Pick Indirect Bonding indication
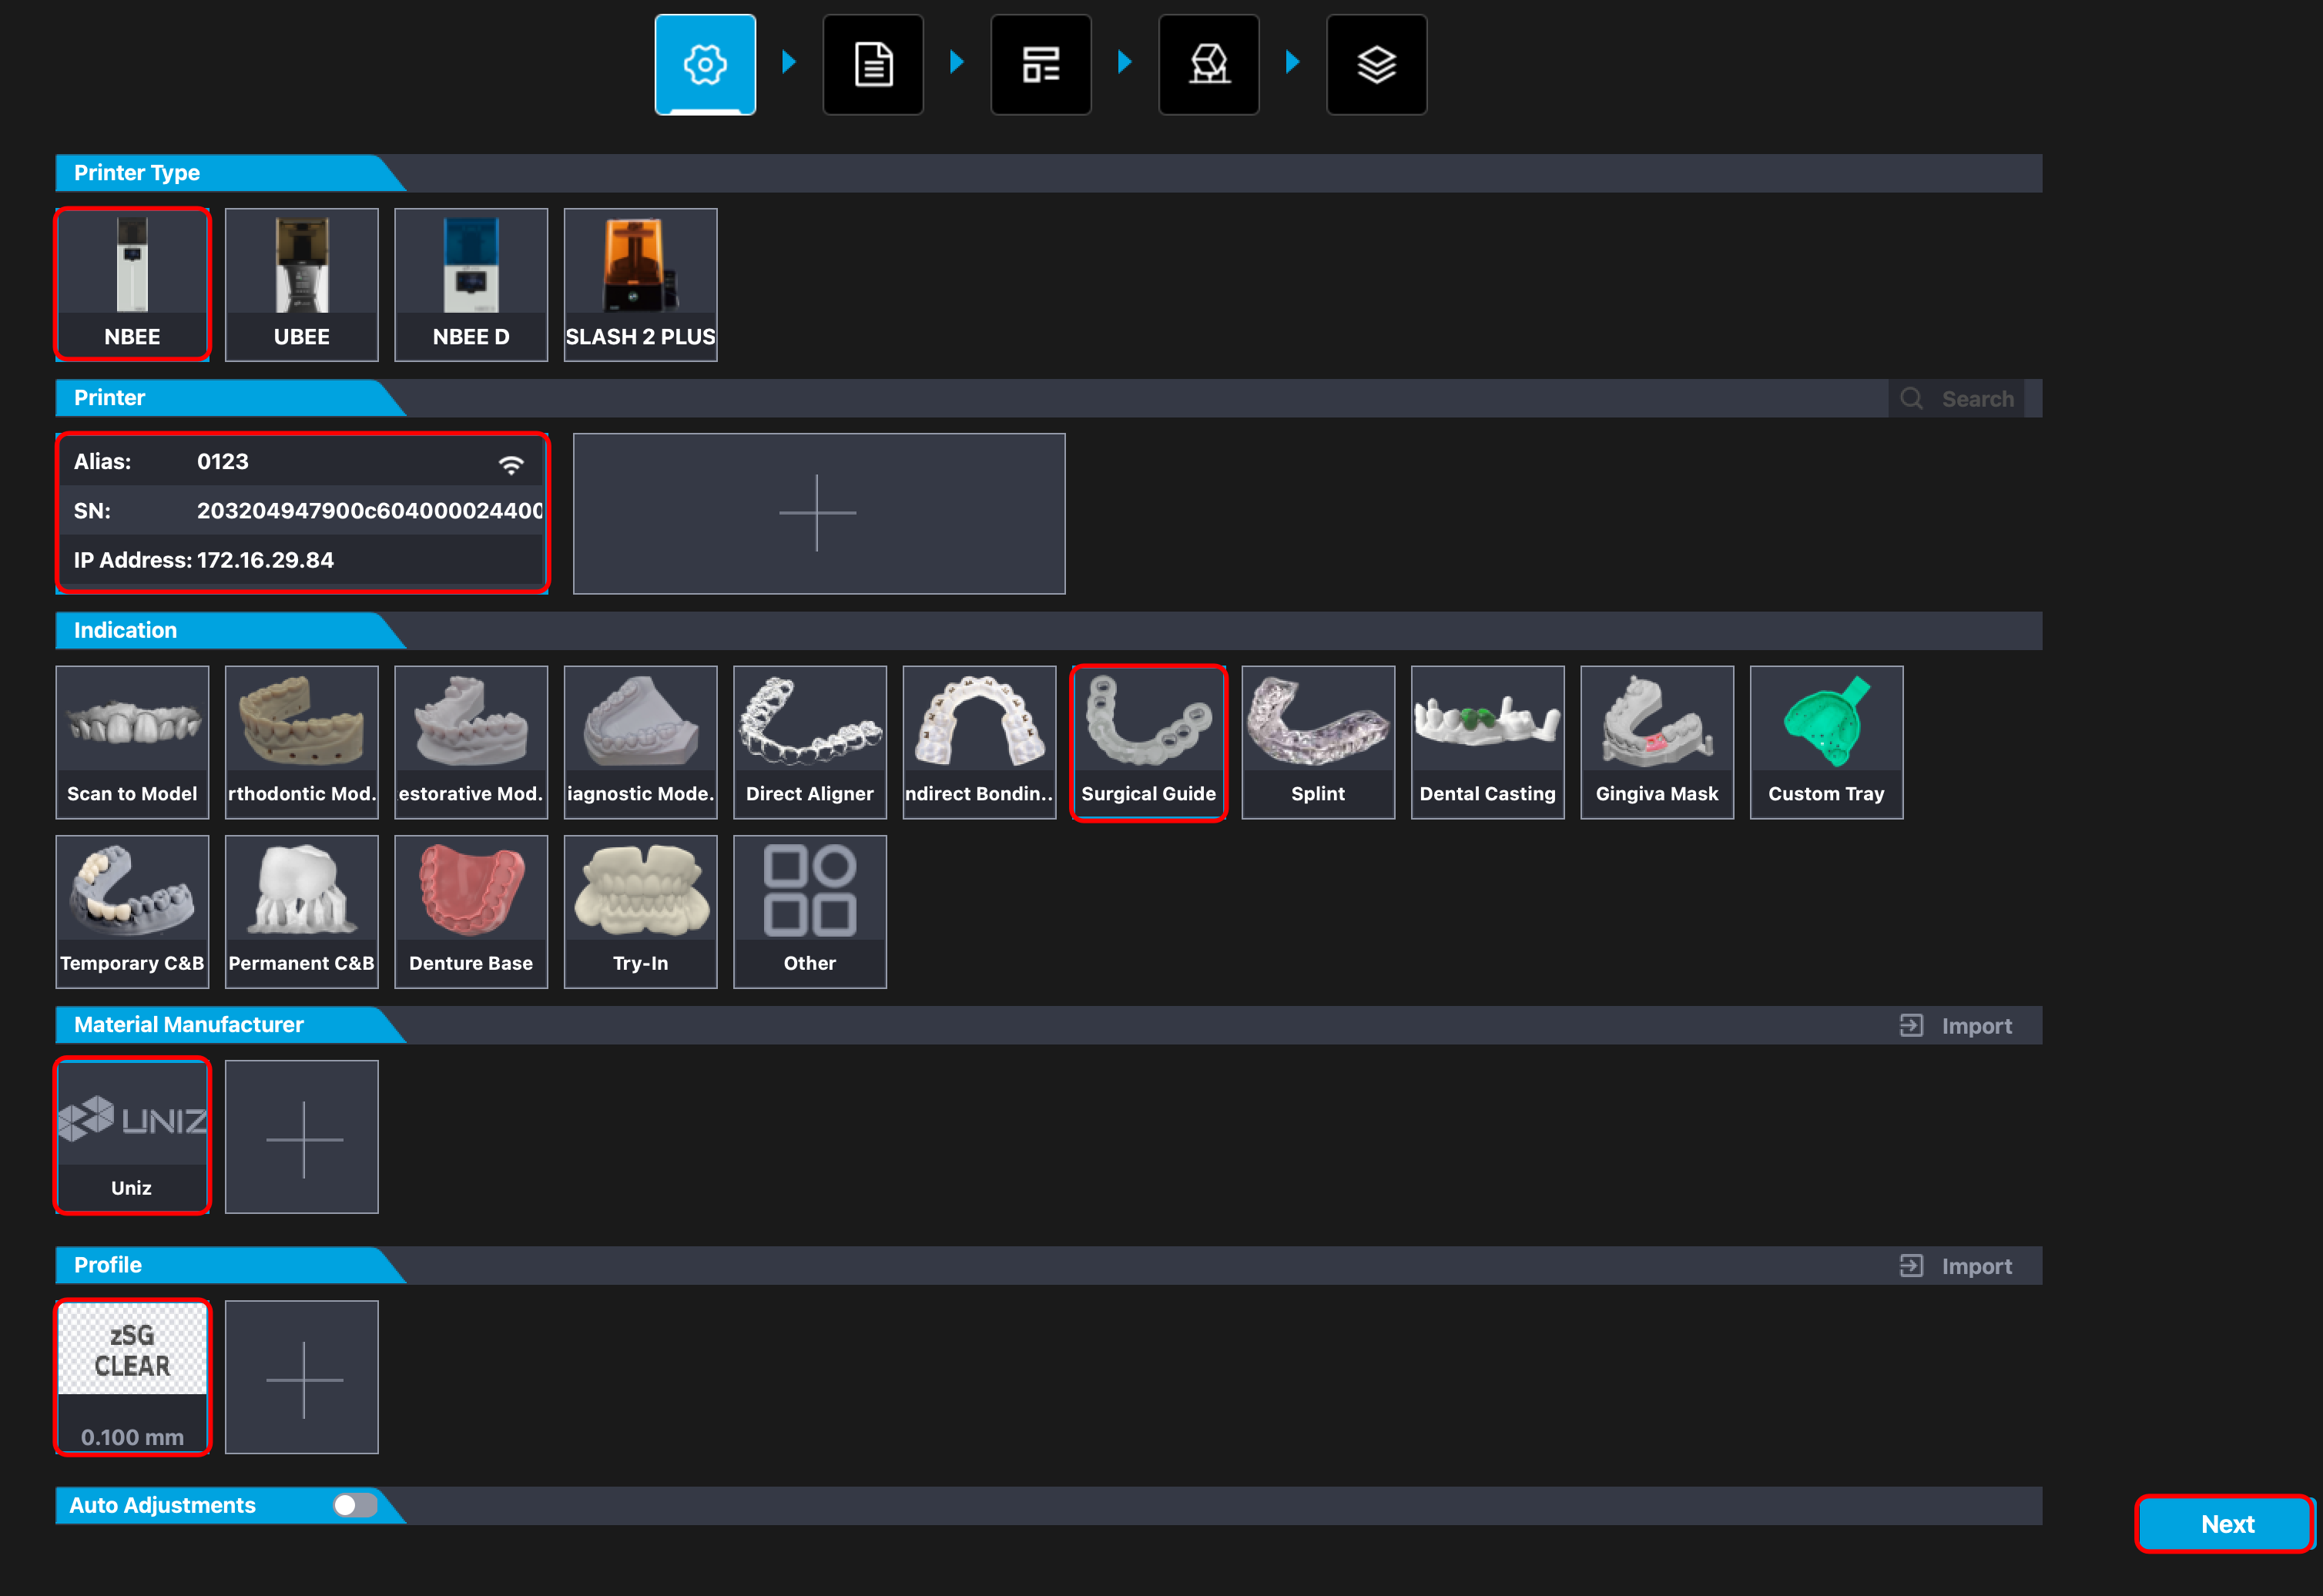Screen dimensions: 2323x1596 pyautogui.click(x=980, y=742)
